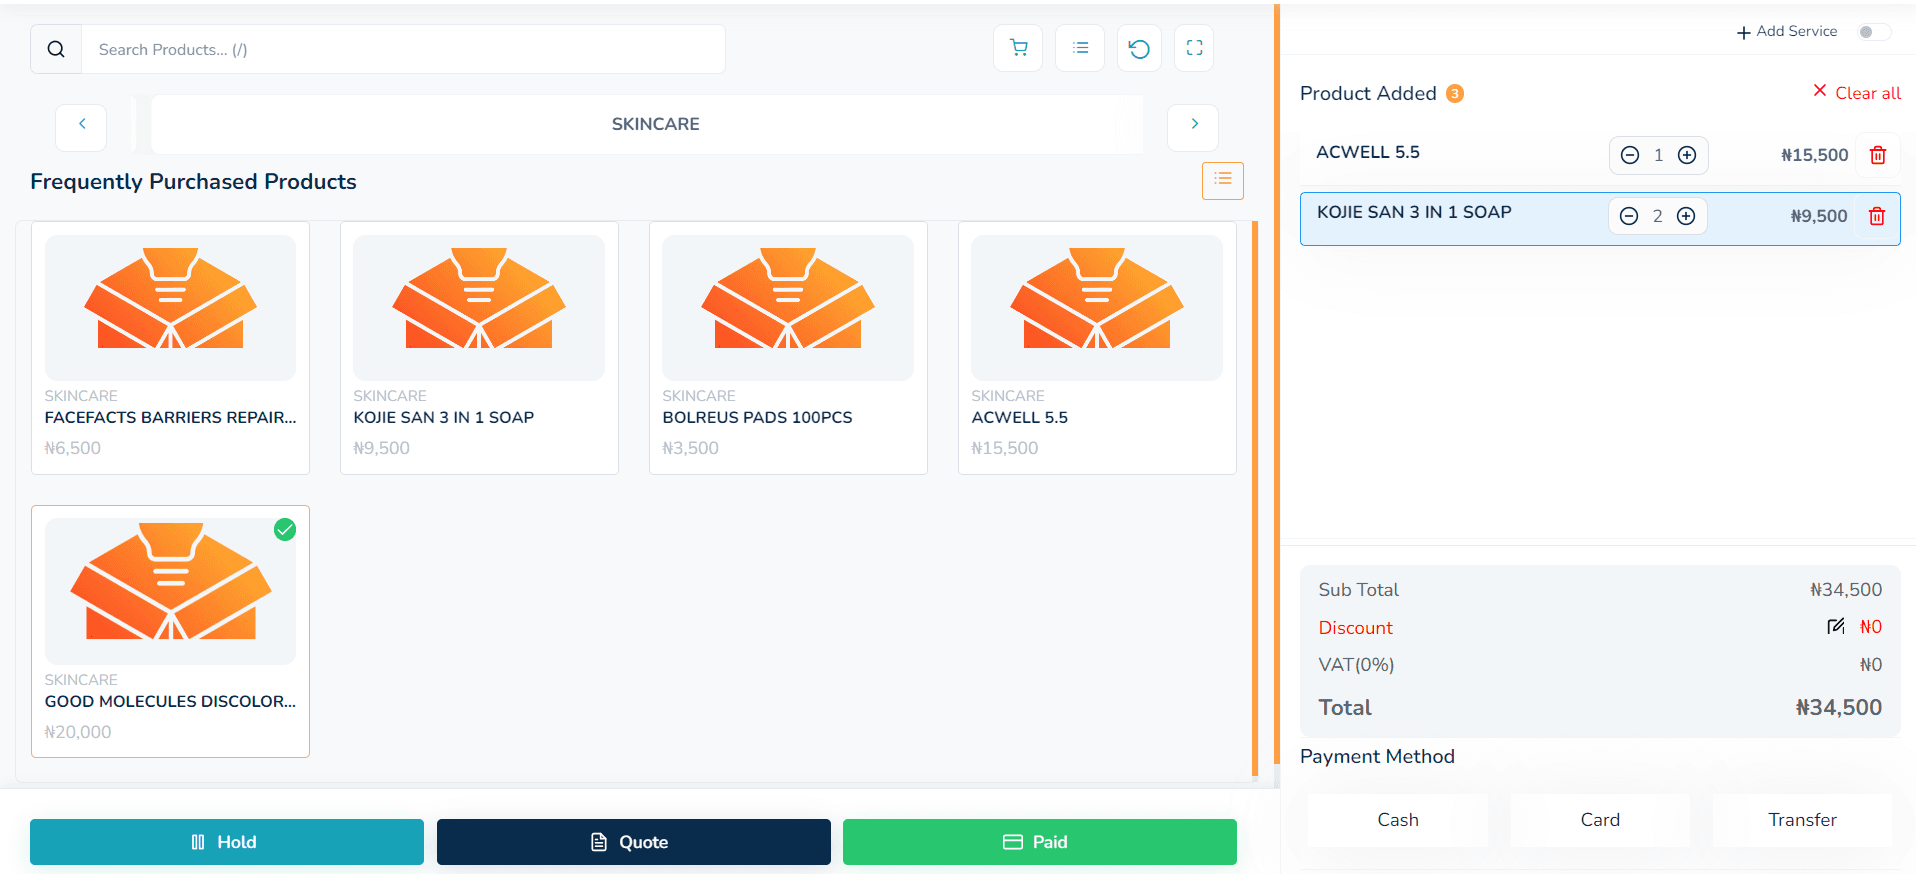This screenshot has width=1916, height=874.
Task: Increase KOJIE SAN 3 IN 1 SOAP quantity
Action: 1686,216
